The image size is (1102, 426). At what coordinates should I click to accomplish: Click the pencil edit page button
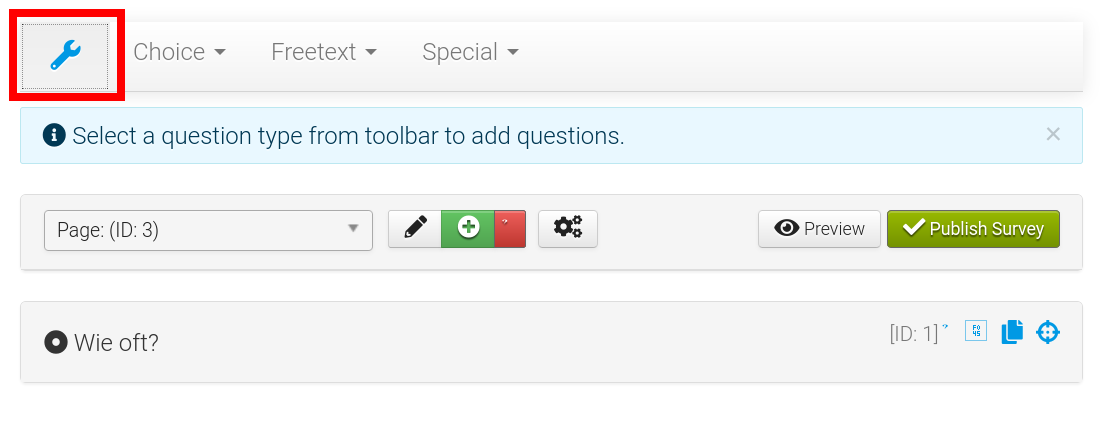(415, 229)
